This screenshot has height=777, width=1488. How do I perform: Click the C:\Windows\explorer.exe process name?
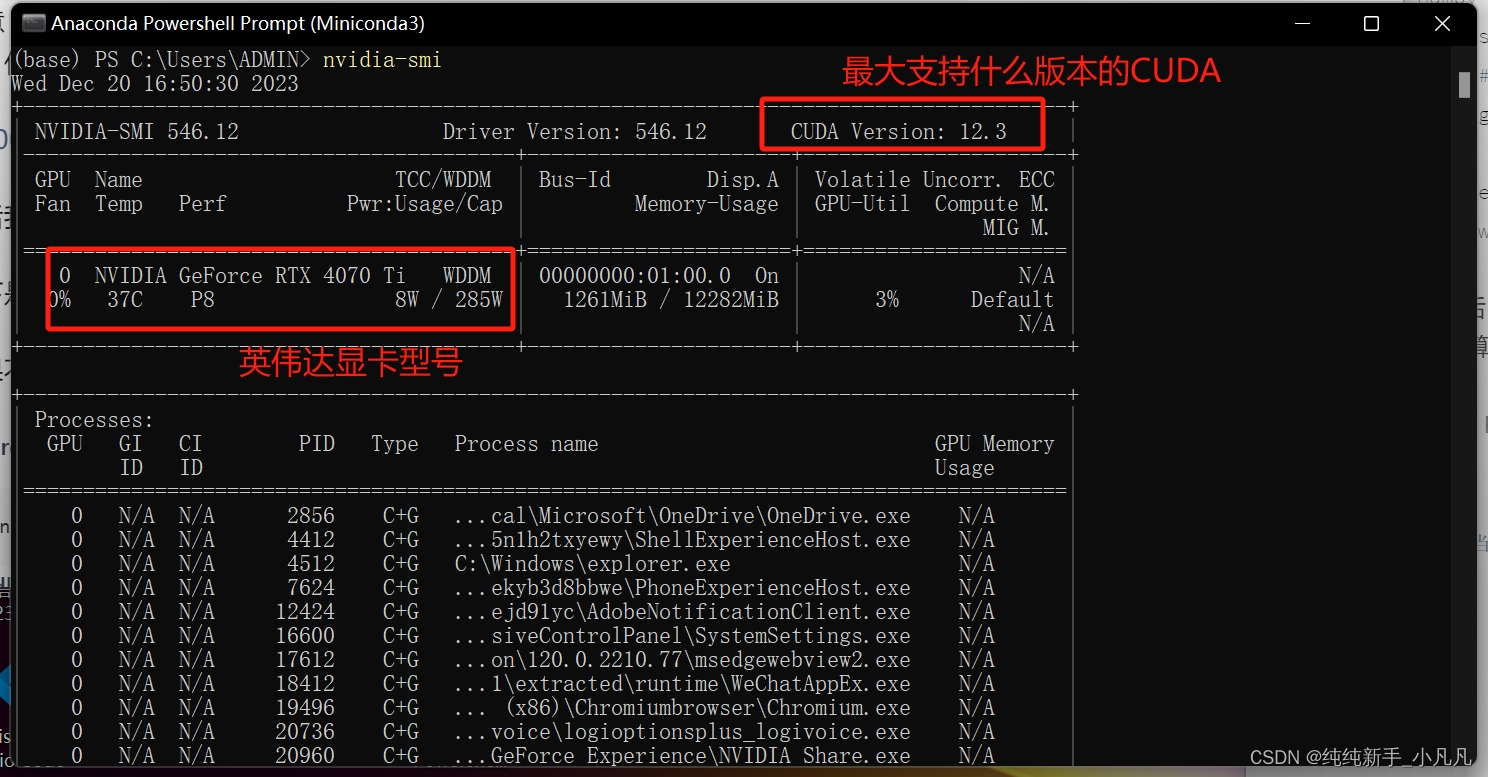[593, 564]
